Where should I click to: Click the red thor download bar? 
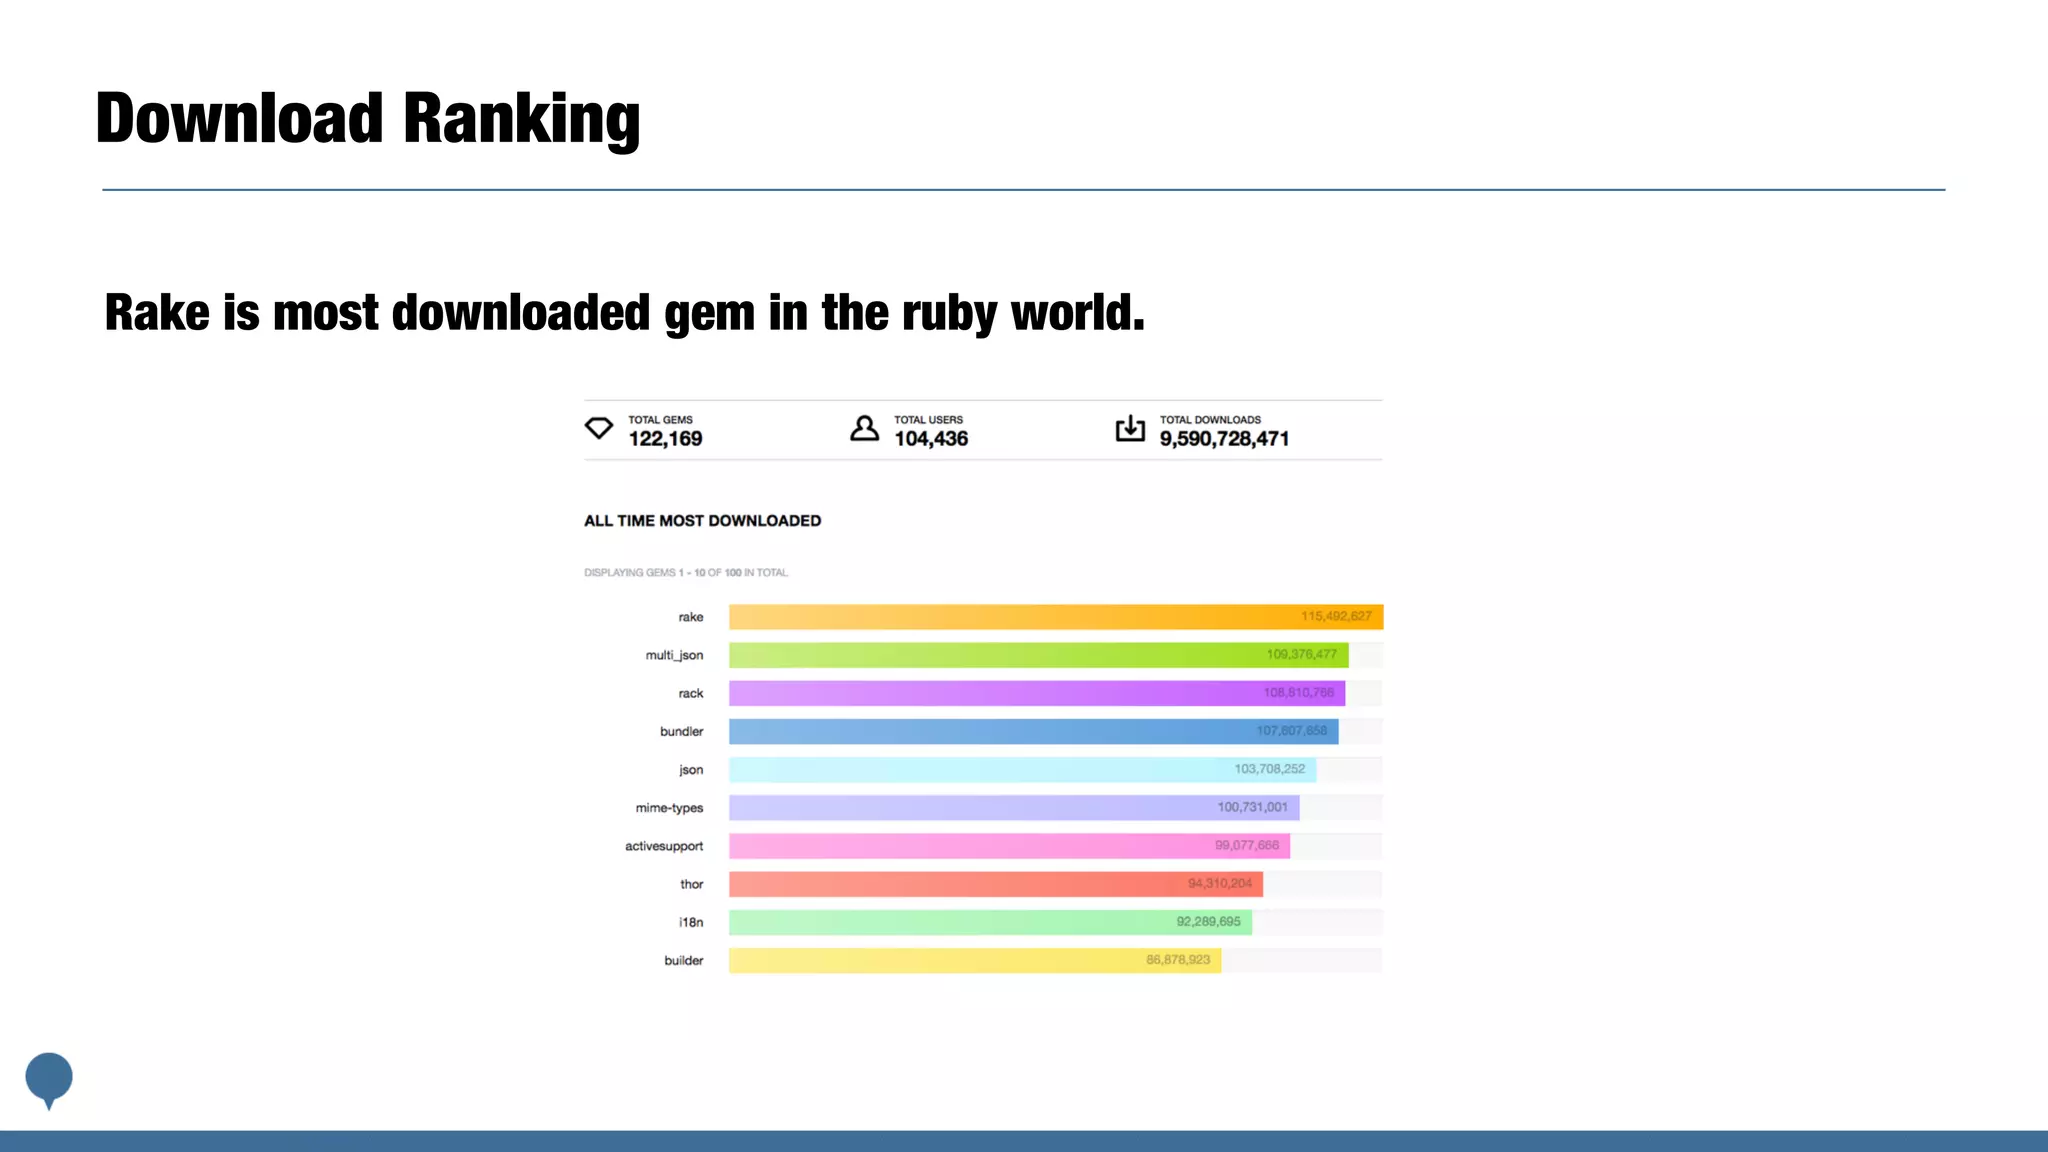pyautogui.click(x=996, y=884)
